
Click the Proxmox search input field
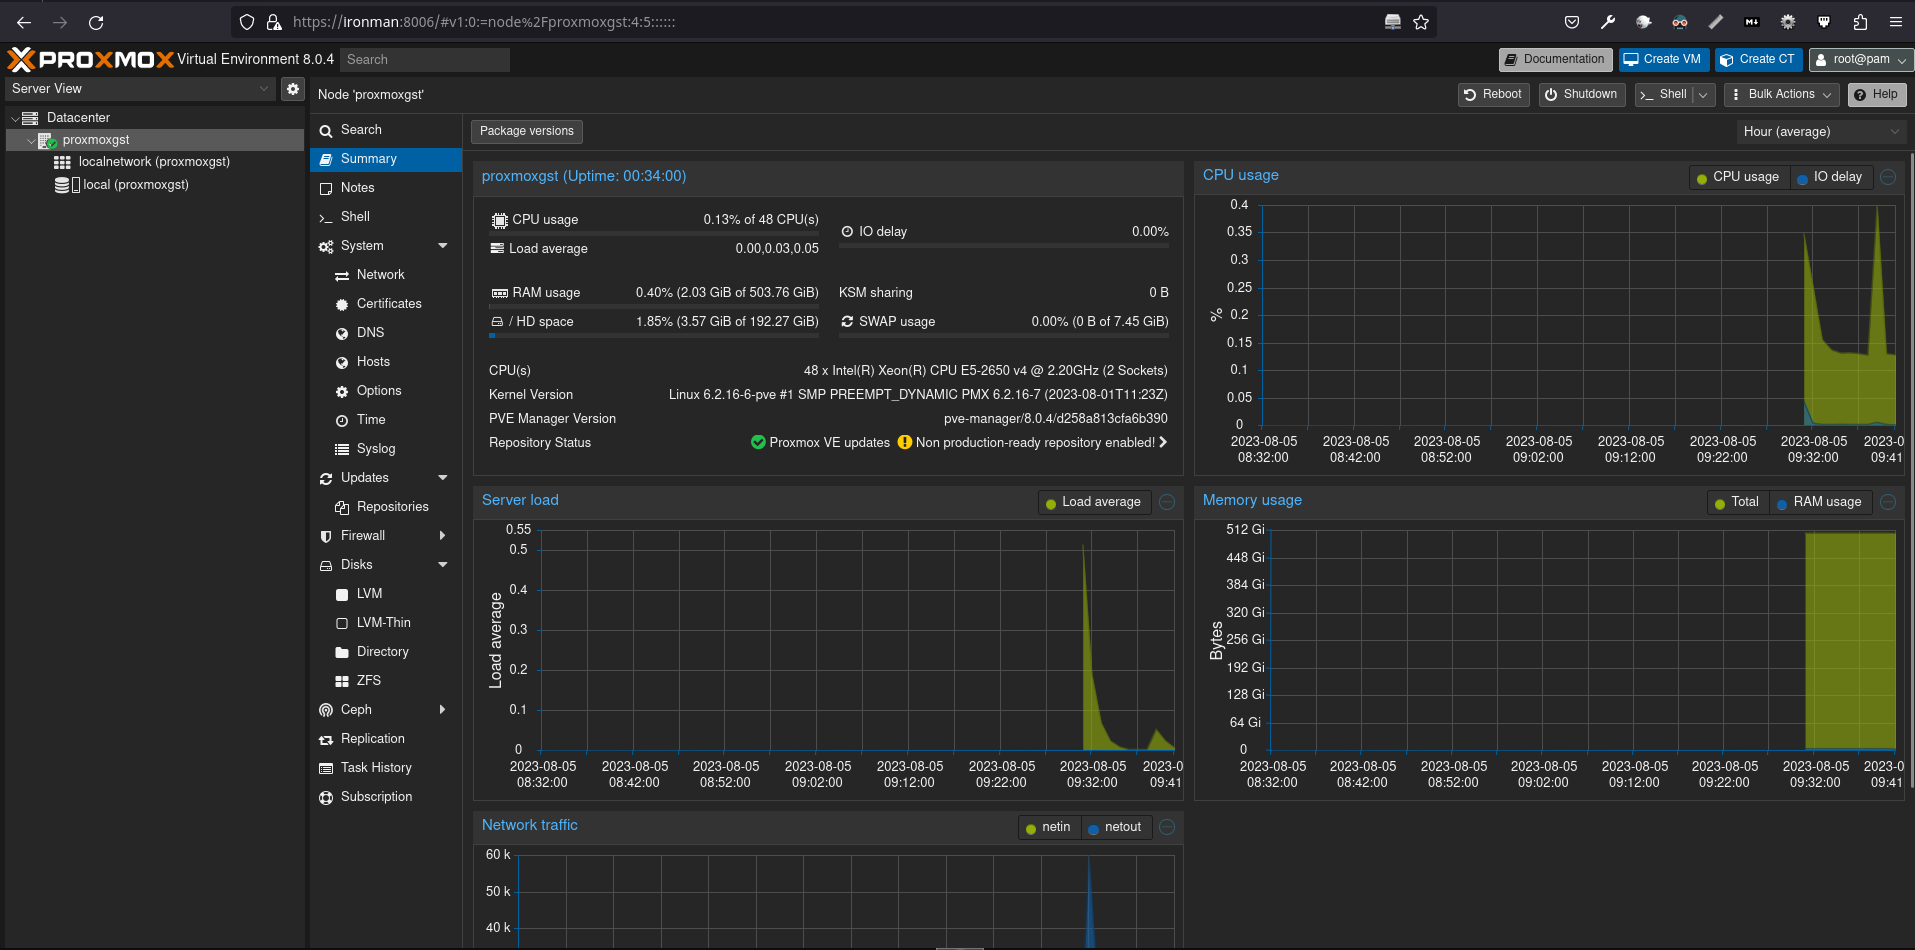424,60
